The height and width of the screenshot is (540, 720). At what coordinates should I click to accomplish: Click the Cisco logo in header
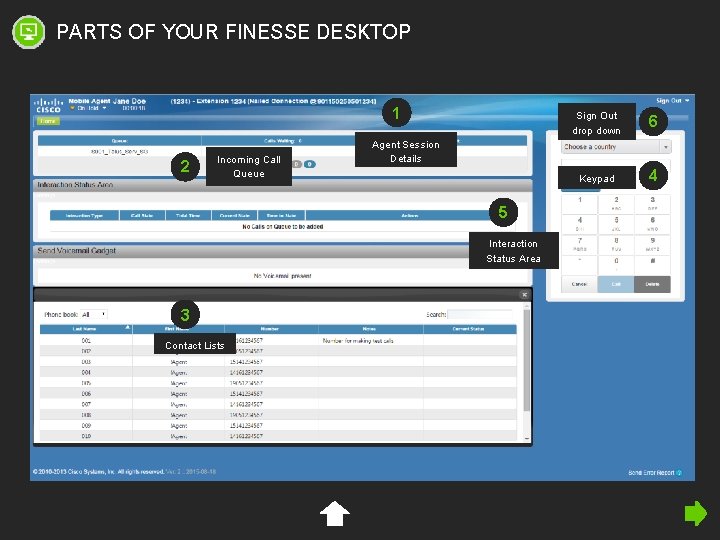pos(48,105)
